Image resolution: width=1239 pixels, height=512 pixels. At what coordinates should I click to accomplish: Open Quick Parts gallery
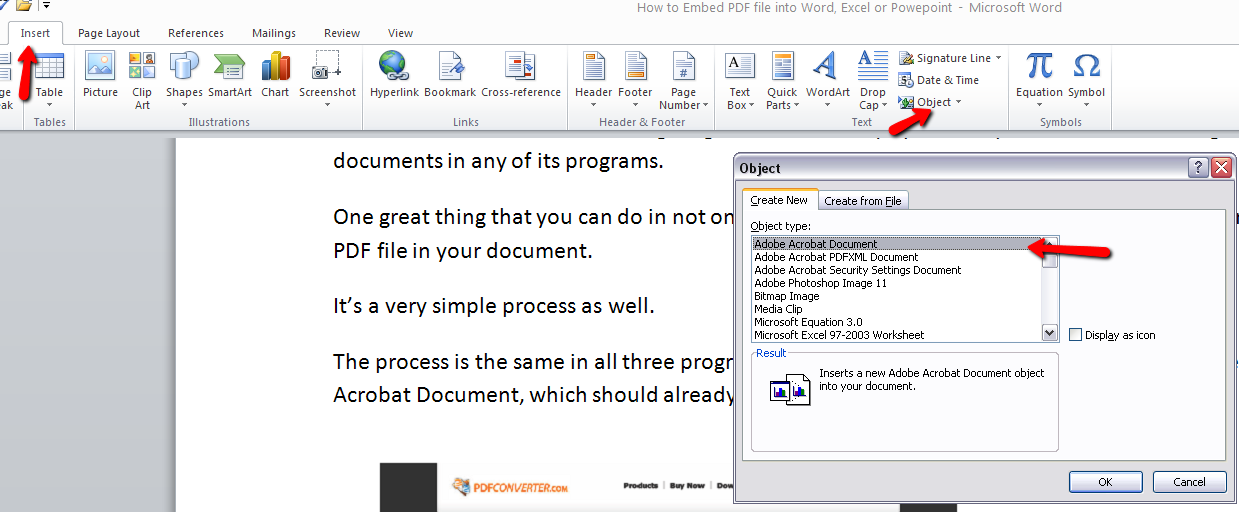click(x=782, y=80)
